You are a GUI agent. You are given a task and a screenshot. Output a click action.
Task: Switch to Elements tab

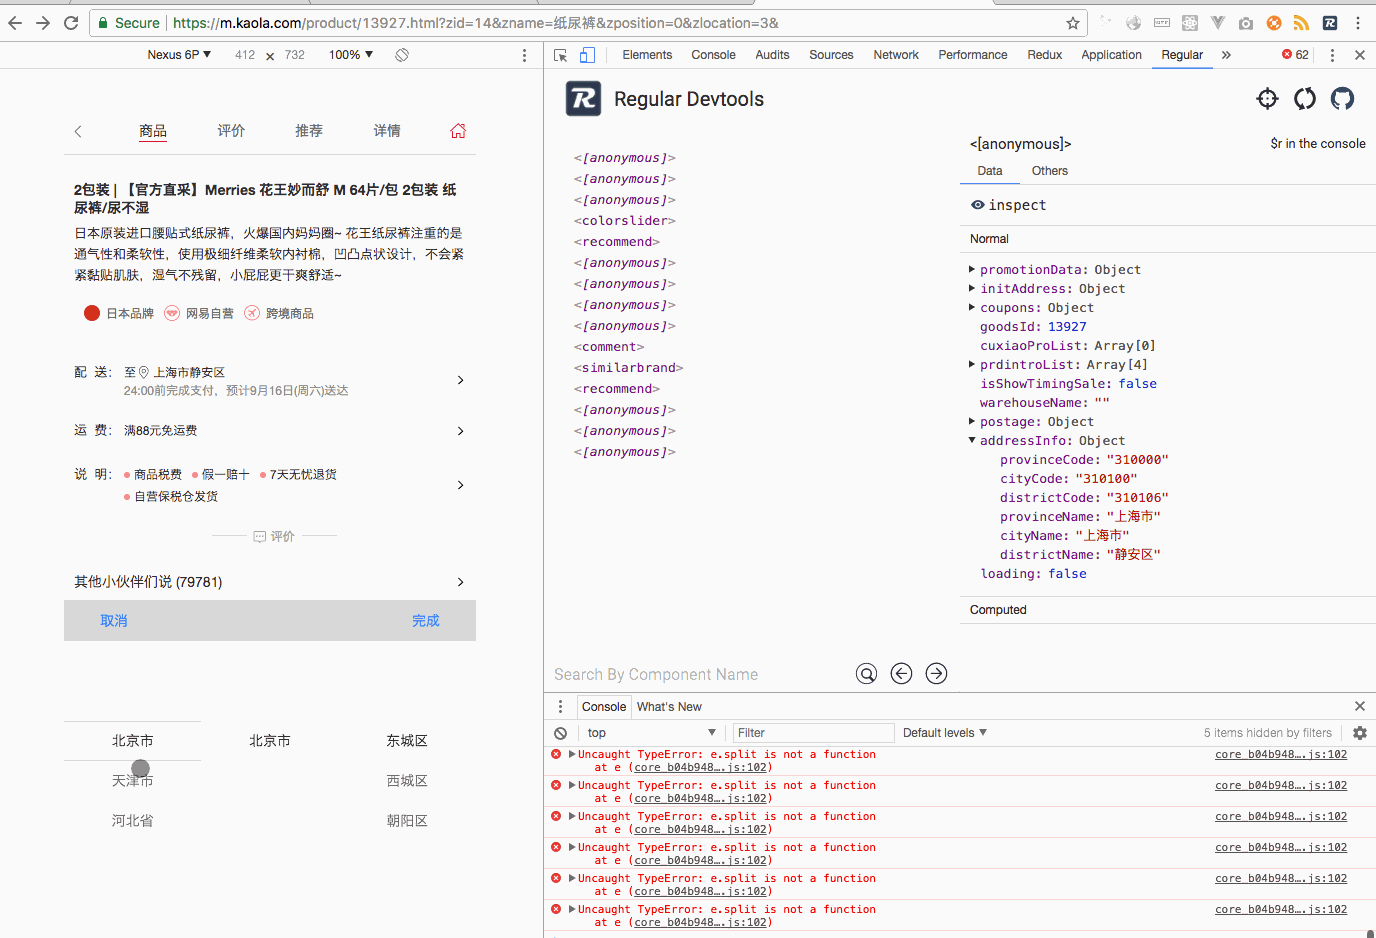click(647, 55)
